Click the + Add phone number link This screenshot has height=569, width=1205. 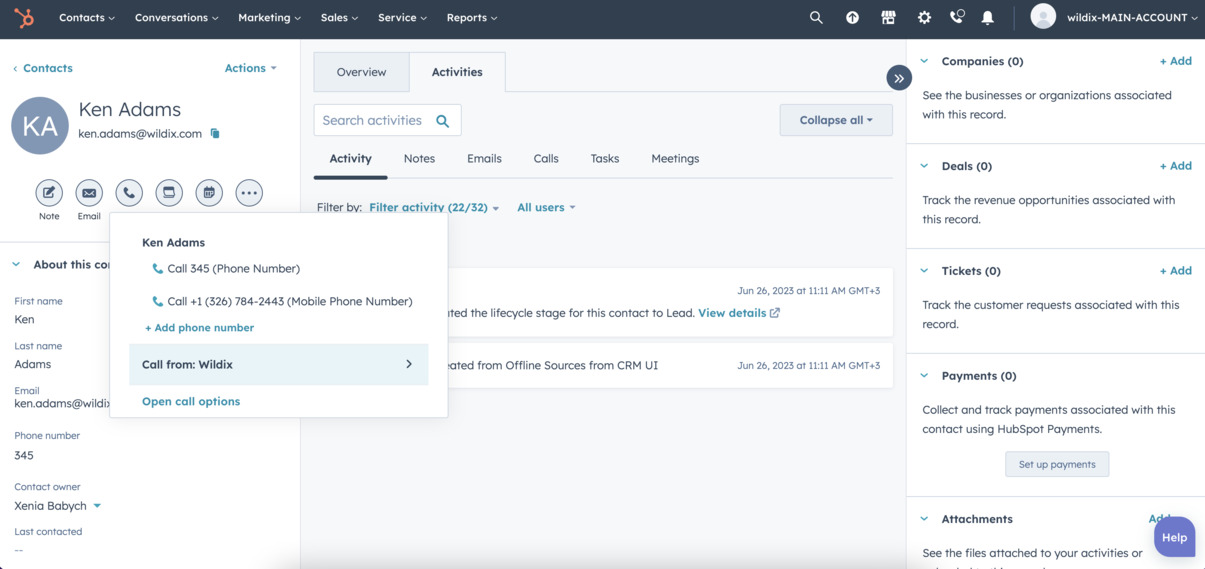[x=199, y=328]
